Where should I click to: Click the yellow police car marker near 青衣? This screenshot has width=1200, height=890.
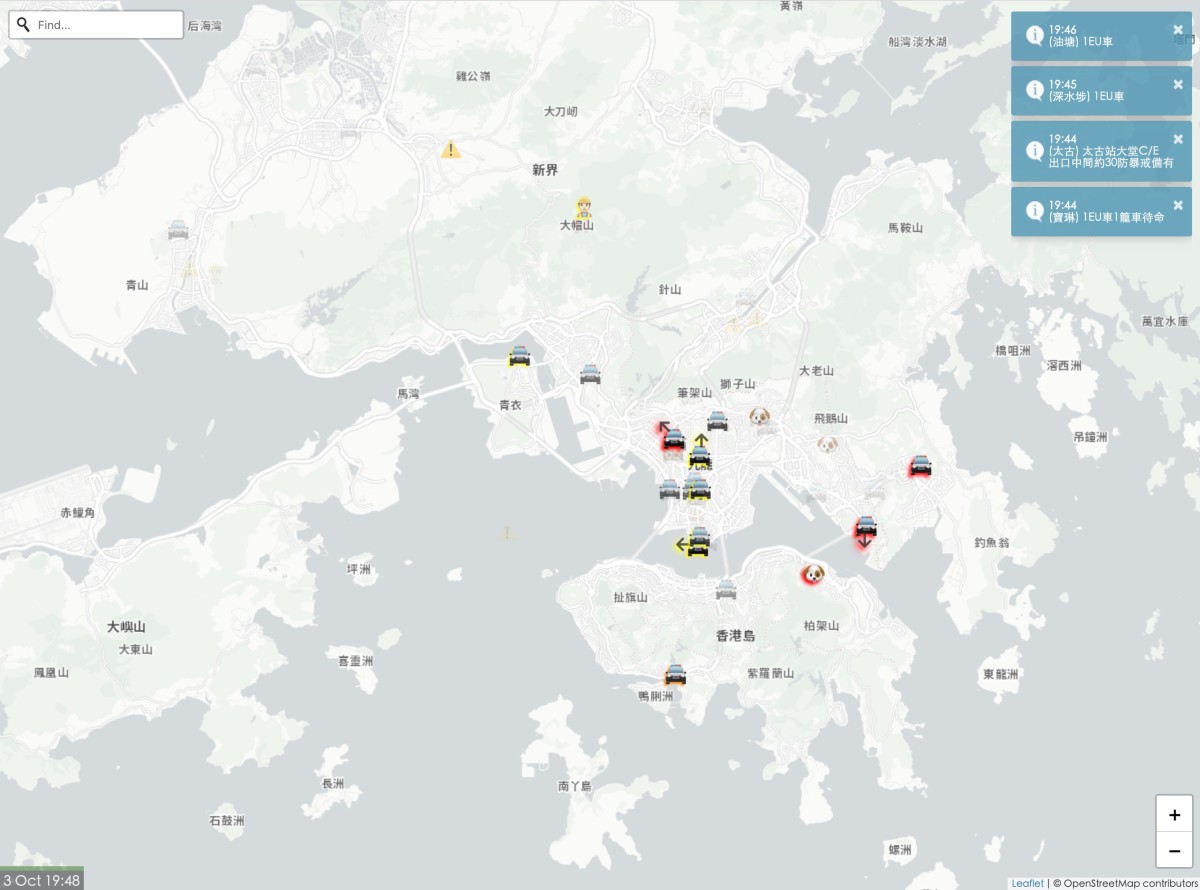[x=519, y=357]
